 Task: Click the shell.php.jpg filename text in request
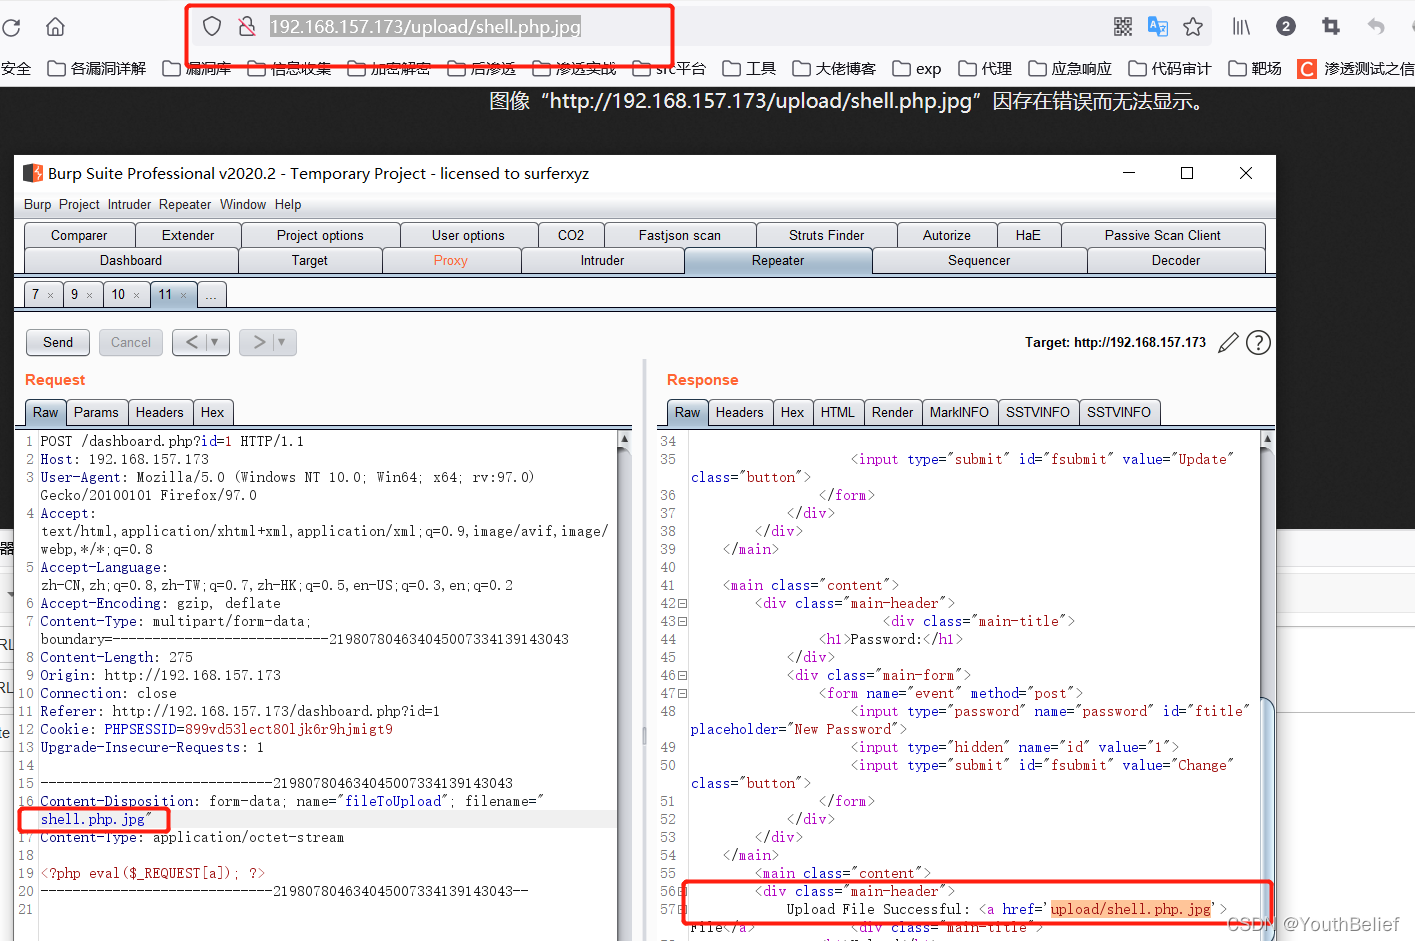click(93, 819)
